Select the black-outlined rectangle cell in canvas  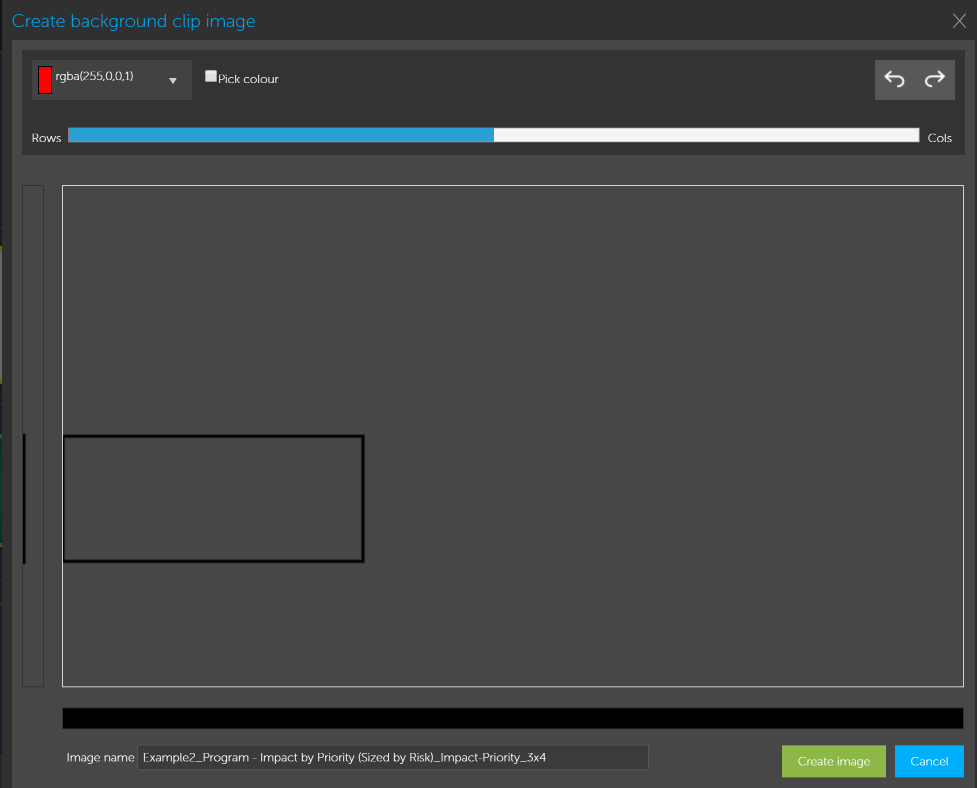(214, 498)
